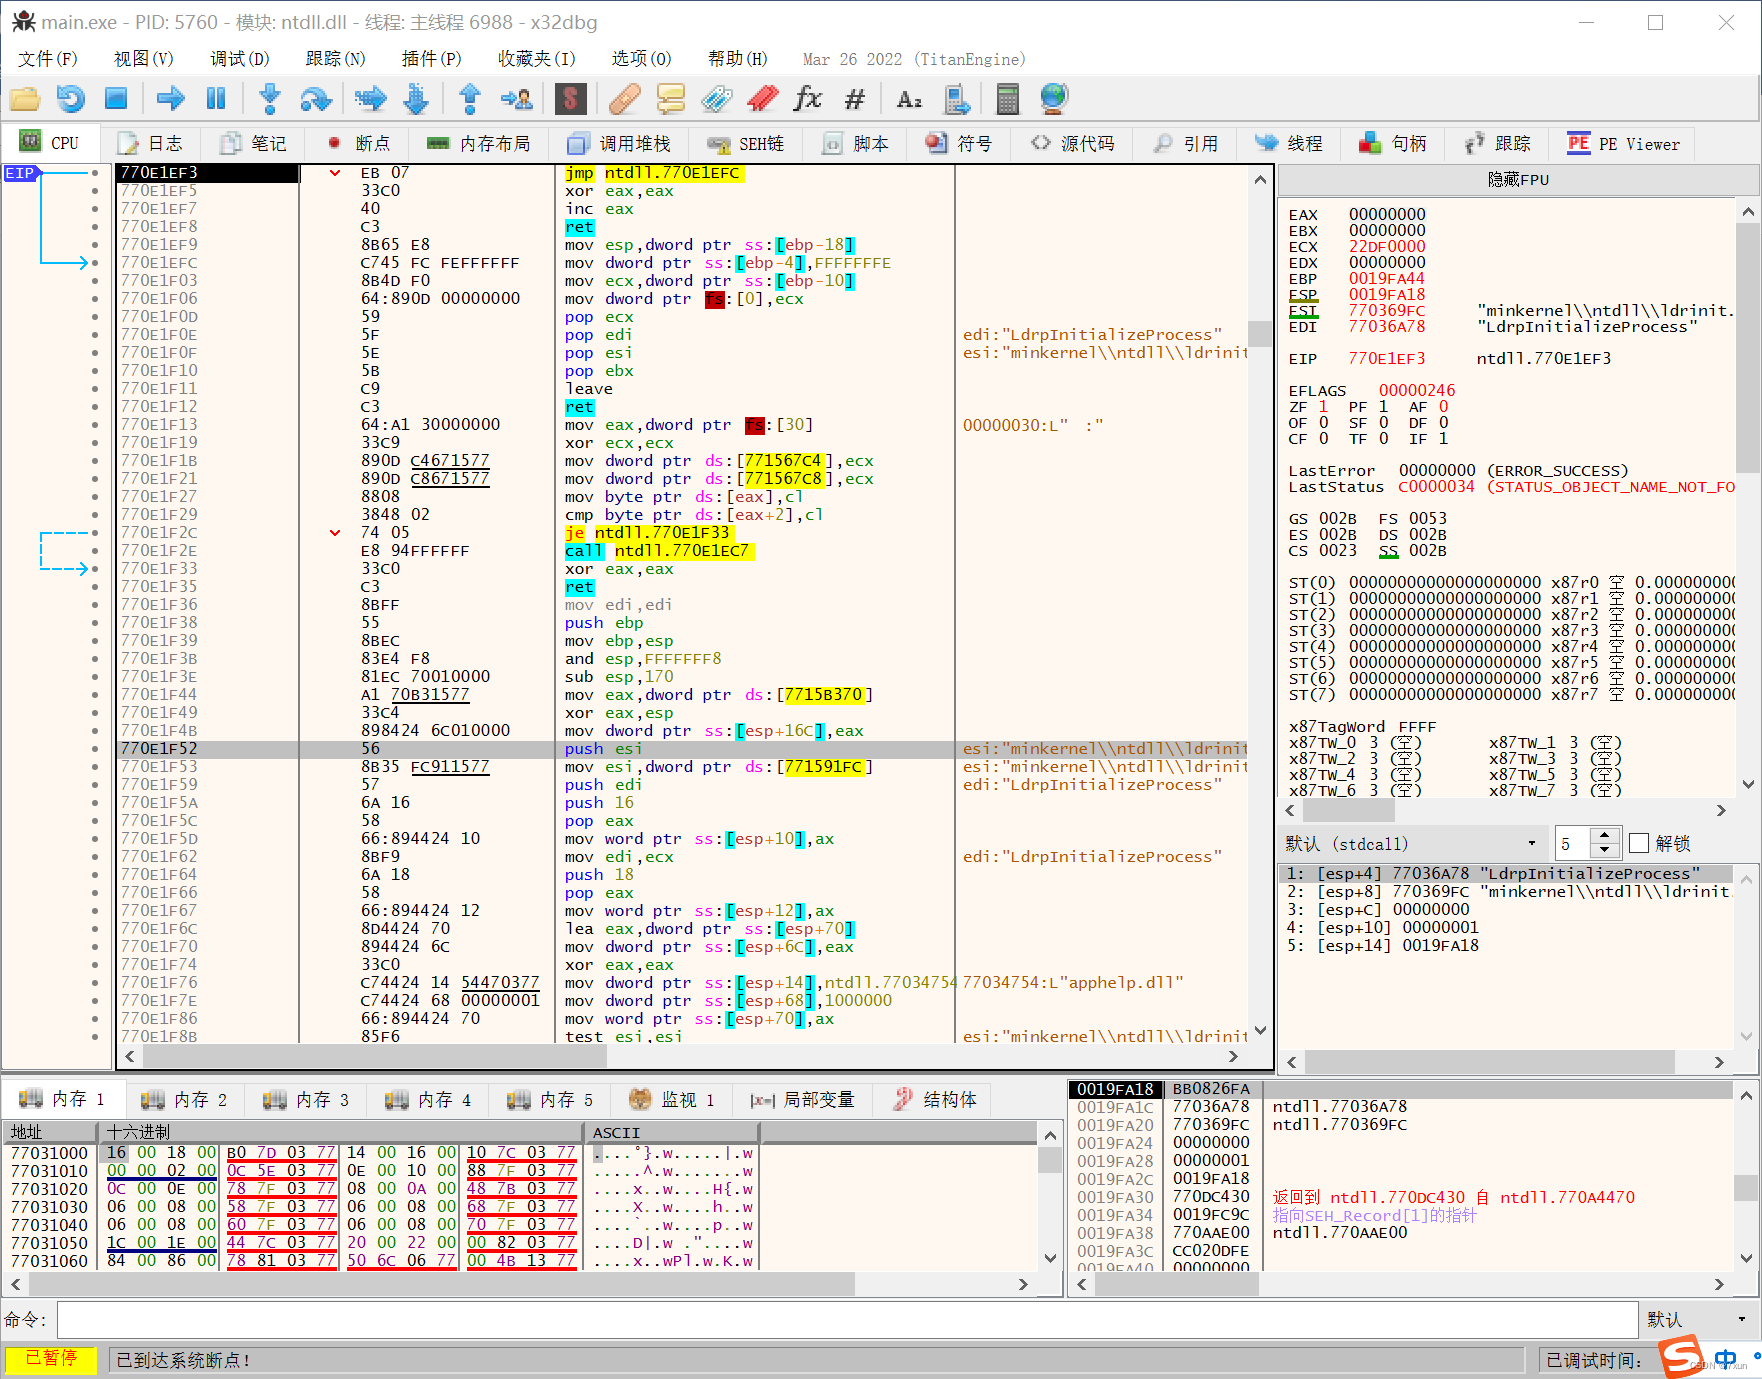
Task: Switch to the call stack tab
Action: 619,143
